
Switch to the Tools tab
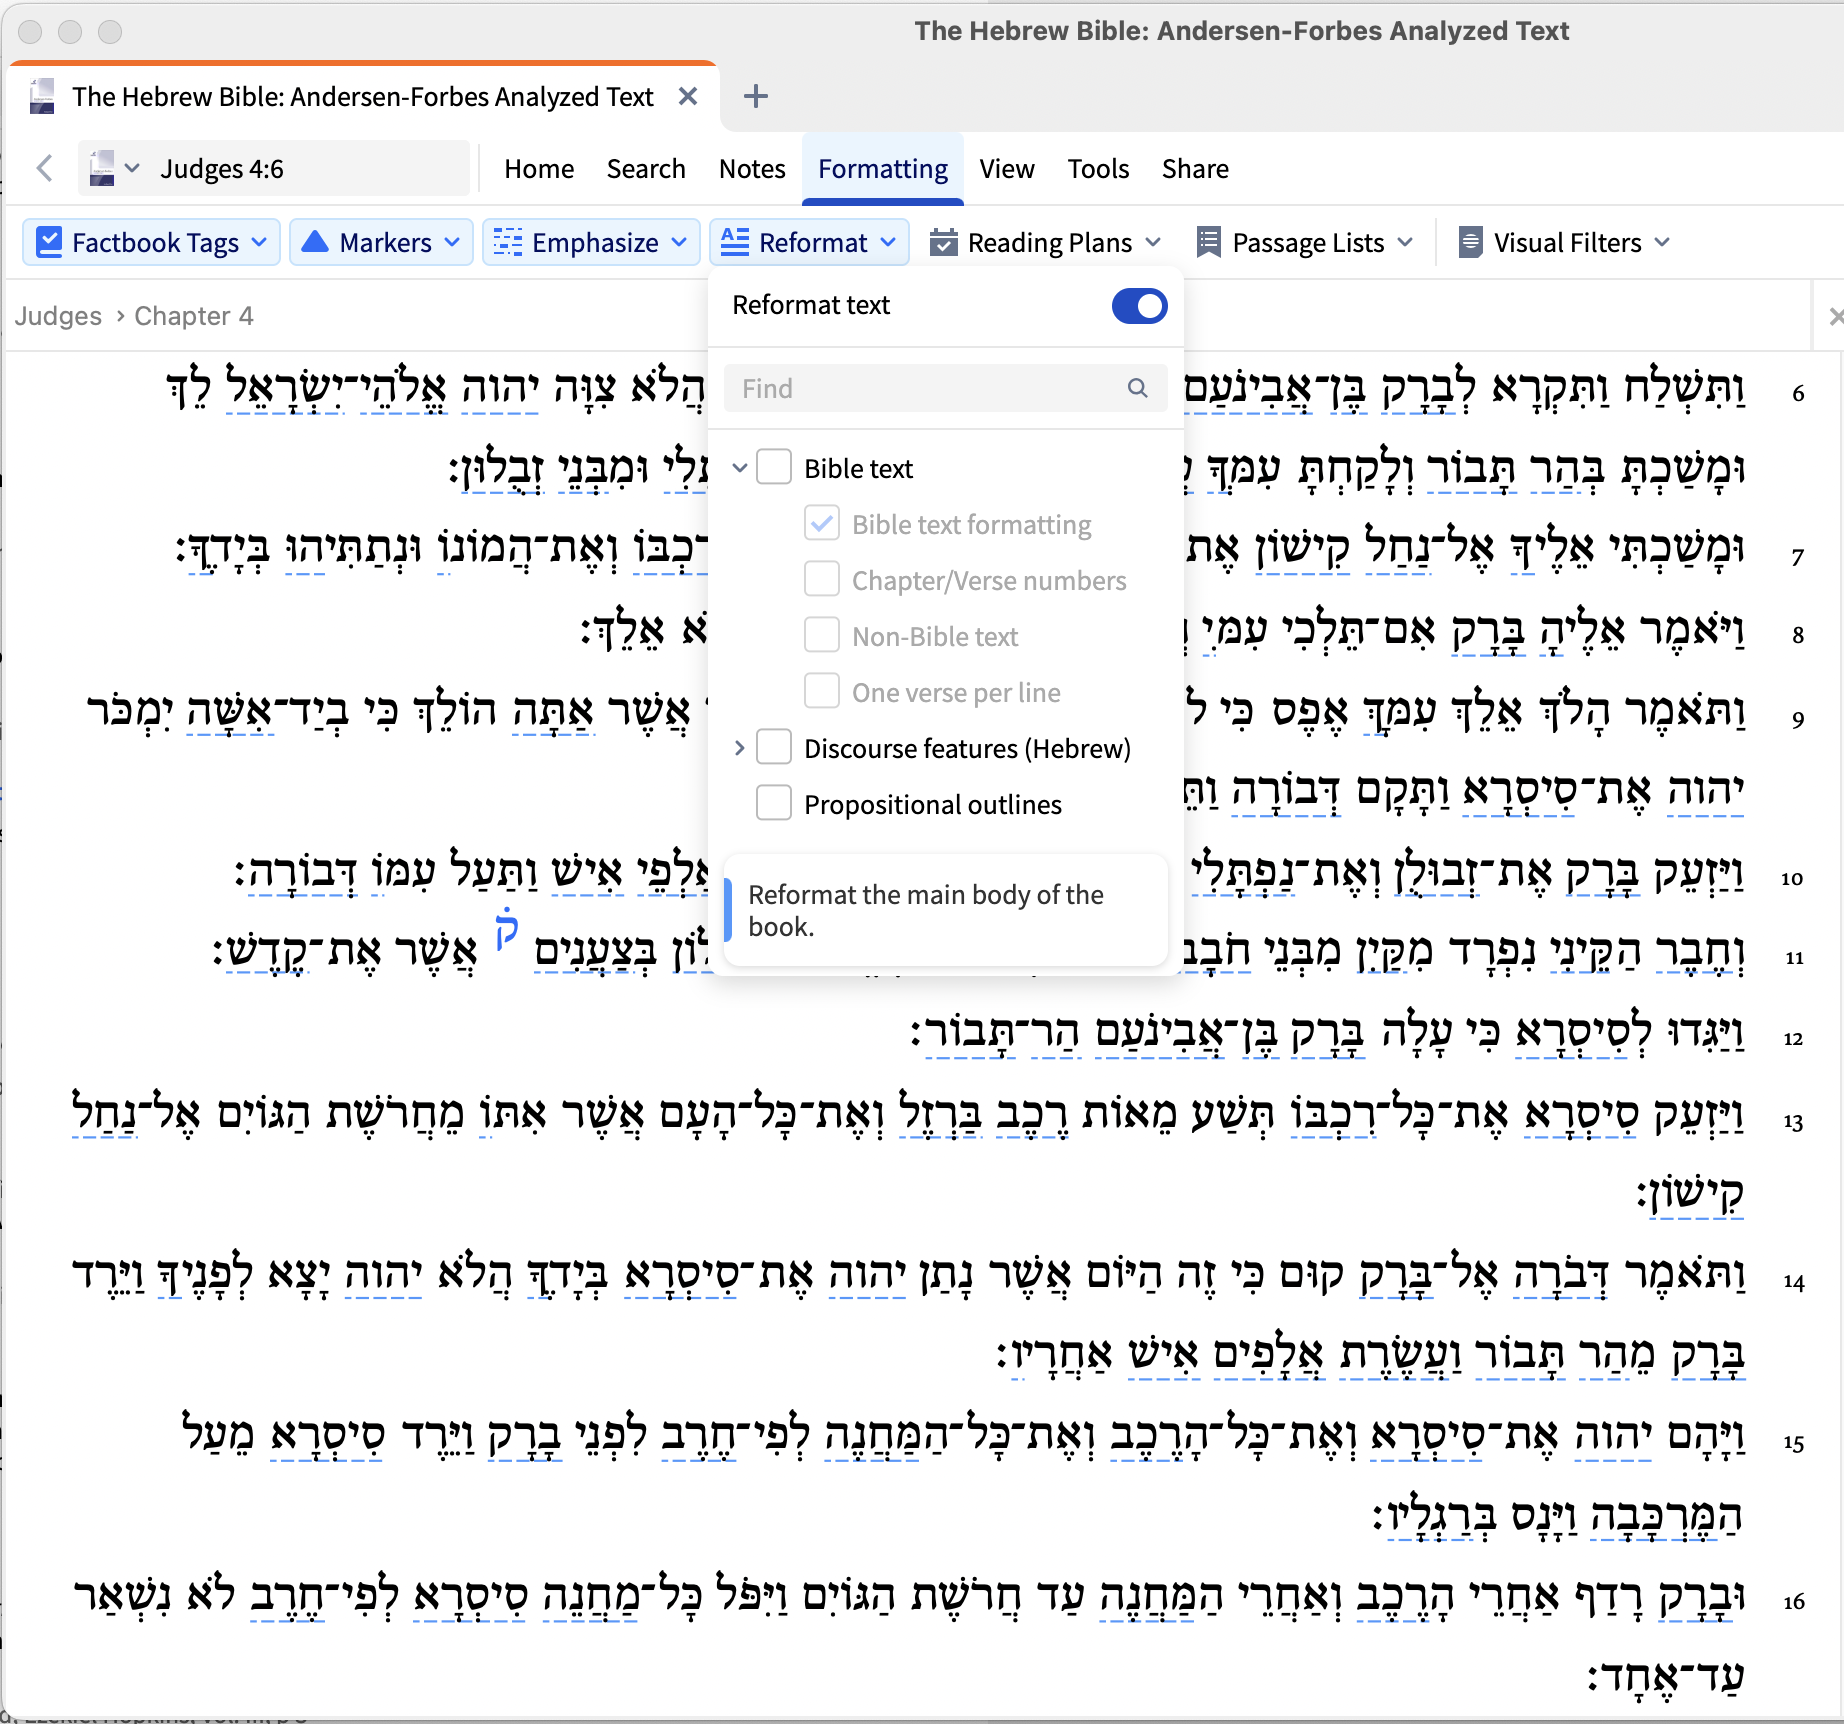click(1098, 169)
